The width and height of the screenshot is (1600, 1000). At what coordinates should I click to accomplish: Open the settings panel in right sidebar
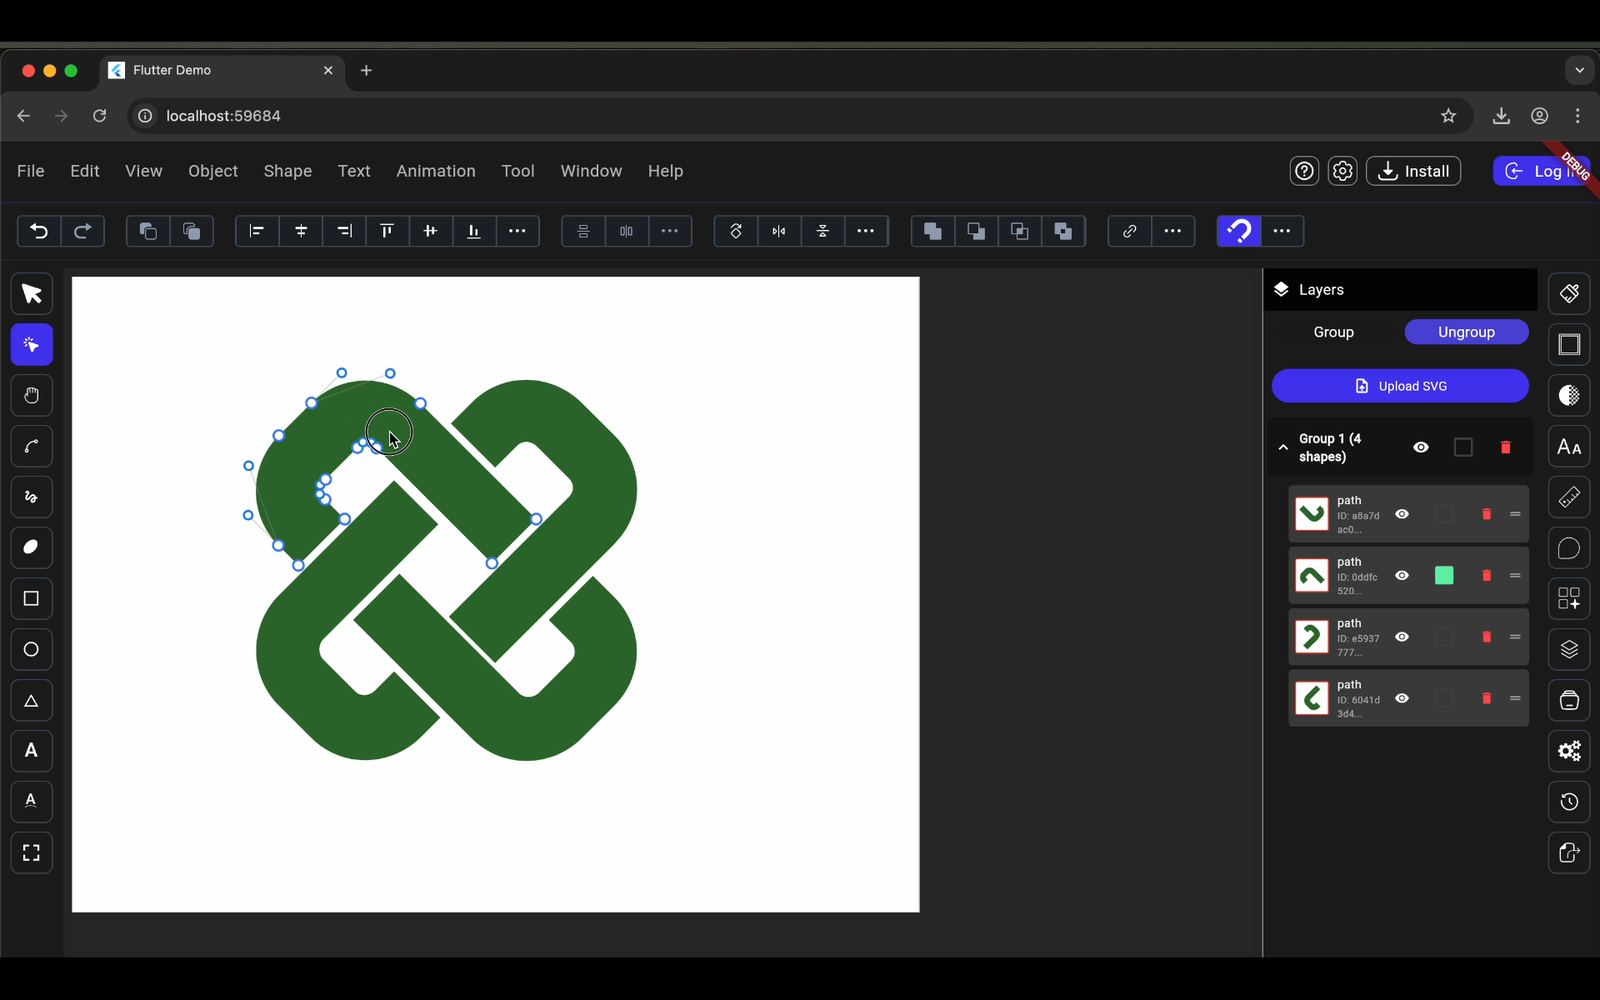[1568, 751]
